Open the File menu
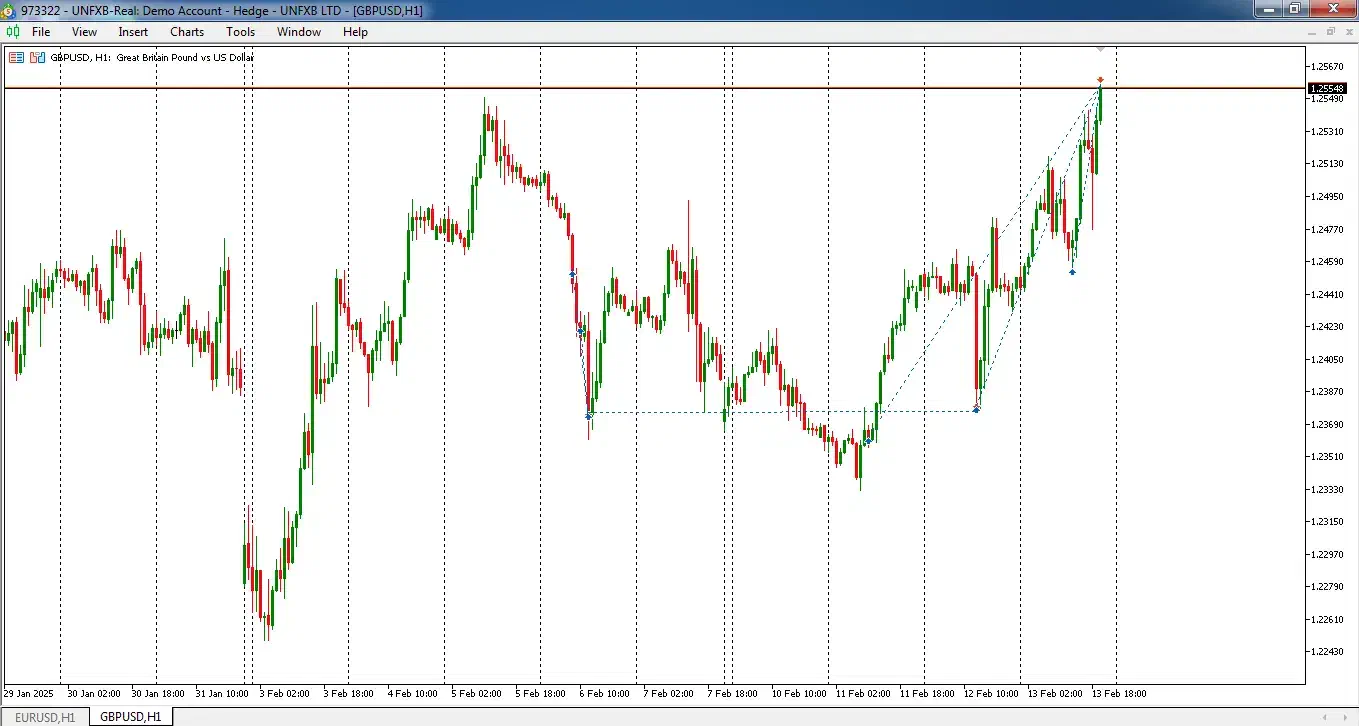 point(41,32)
